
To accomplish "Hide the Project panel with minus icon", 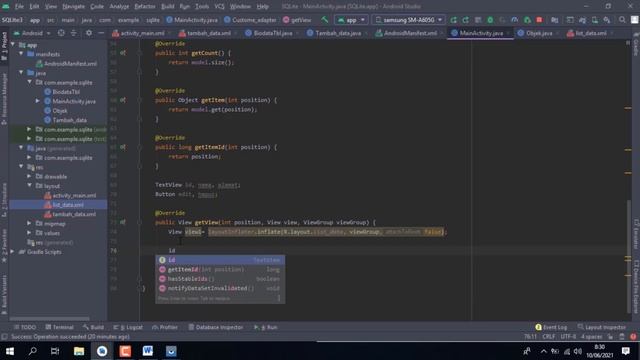I will [101, 33].
